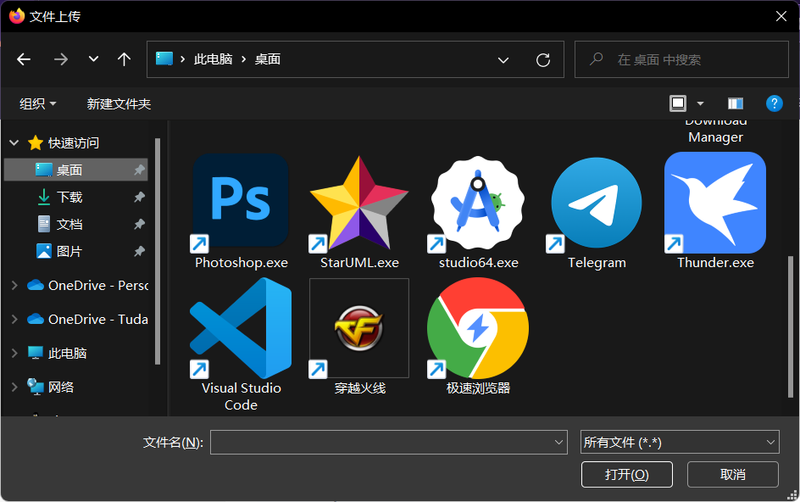
Task: Expand the OneDrive - Personal node
Action: click(x=14, y=285)
